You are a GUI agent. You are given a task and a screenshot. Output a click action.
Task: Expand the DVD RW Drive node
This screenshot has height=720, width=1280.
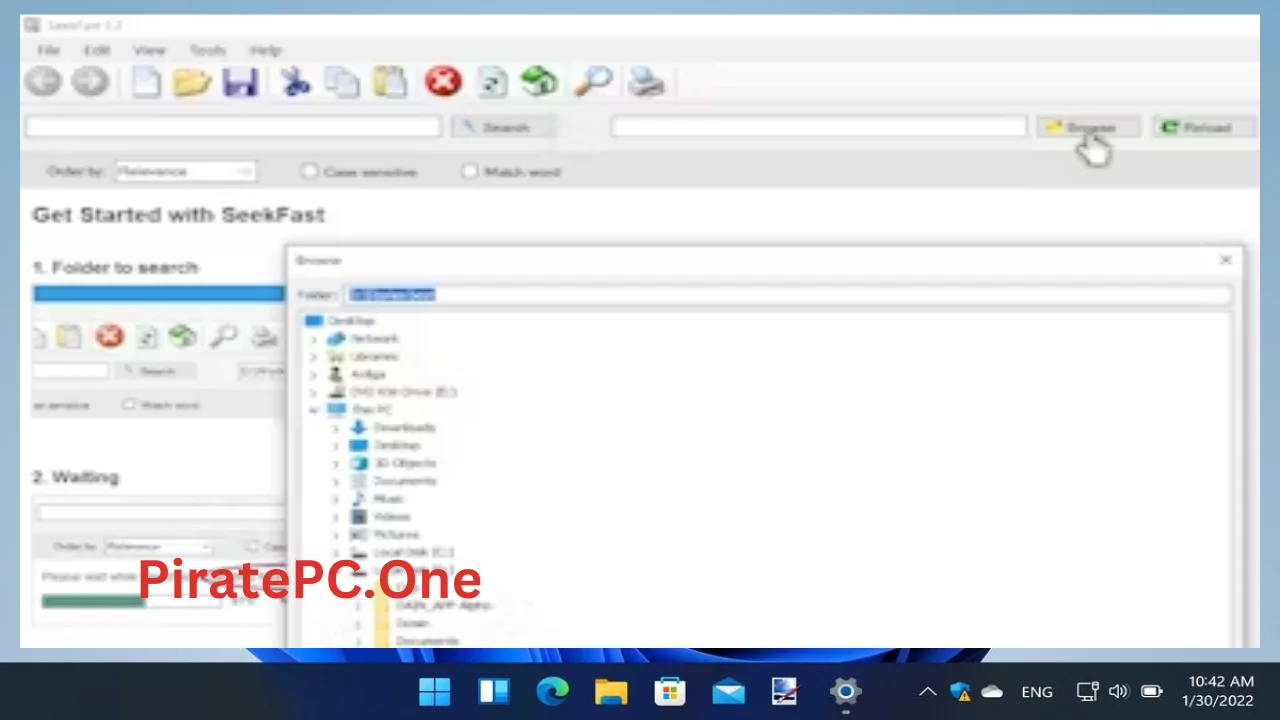313,393
